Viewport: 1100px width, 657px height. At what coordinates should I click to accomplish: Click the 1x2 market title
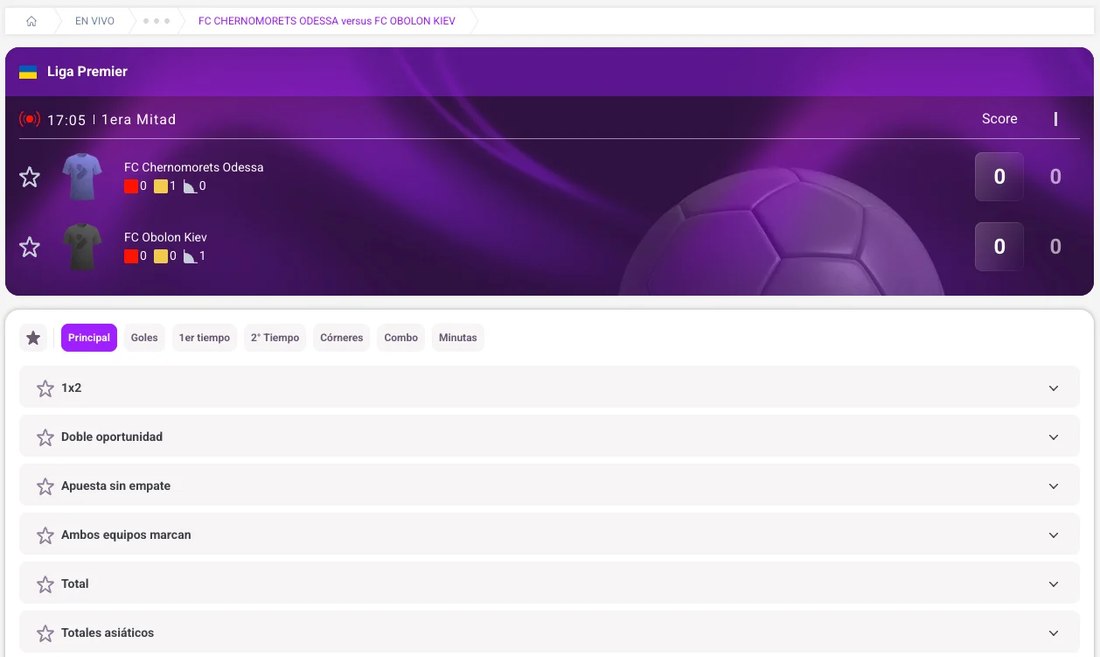tap(72, 388)
